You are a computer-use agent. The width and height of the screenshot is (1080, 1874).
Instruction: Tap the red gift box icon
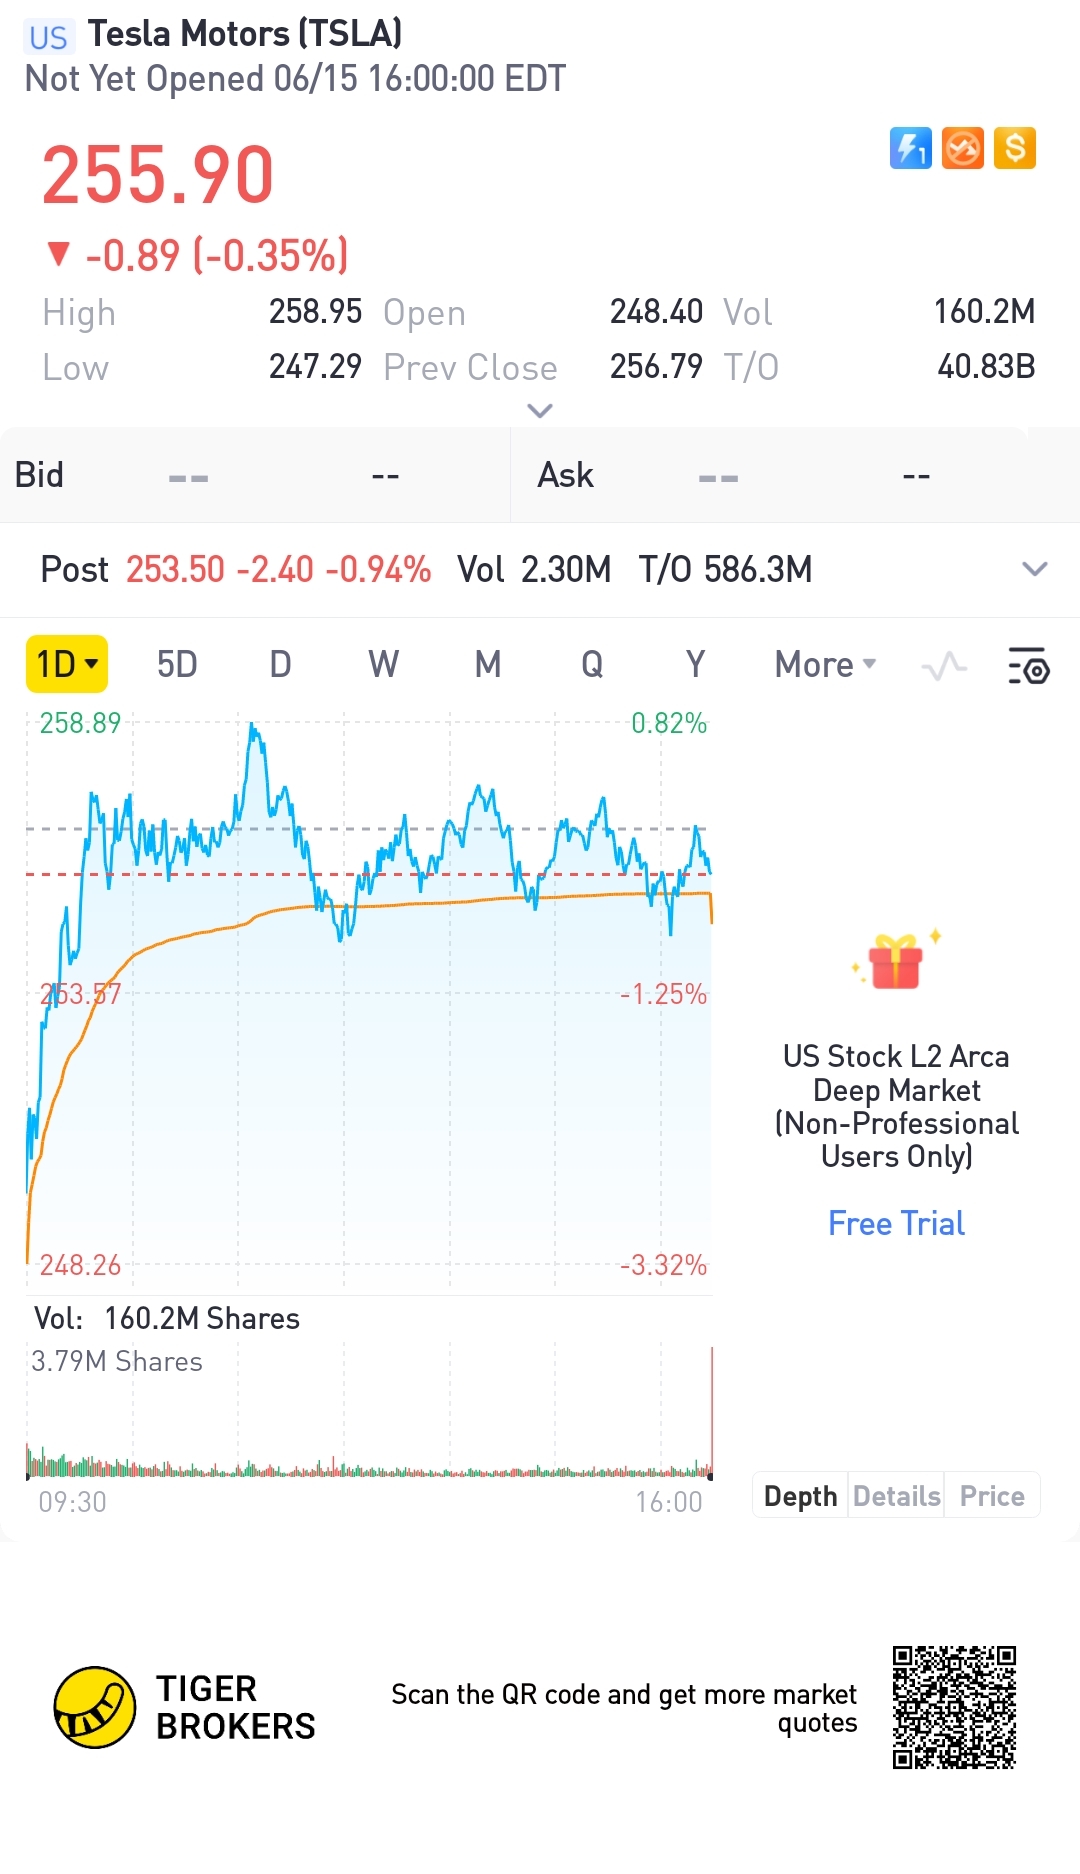pos(895,962)
